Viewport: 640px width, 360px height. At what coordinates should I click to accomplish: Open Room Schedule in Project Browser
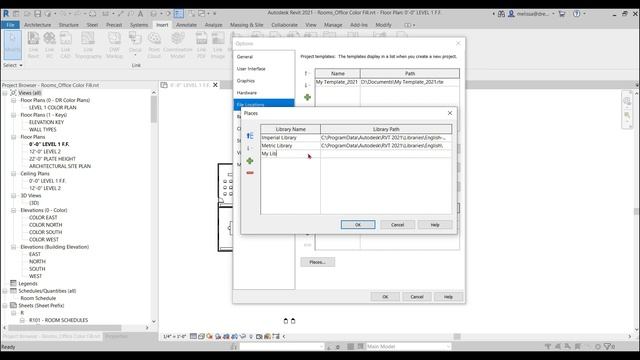pos(38,298)
